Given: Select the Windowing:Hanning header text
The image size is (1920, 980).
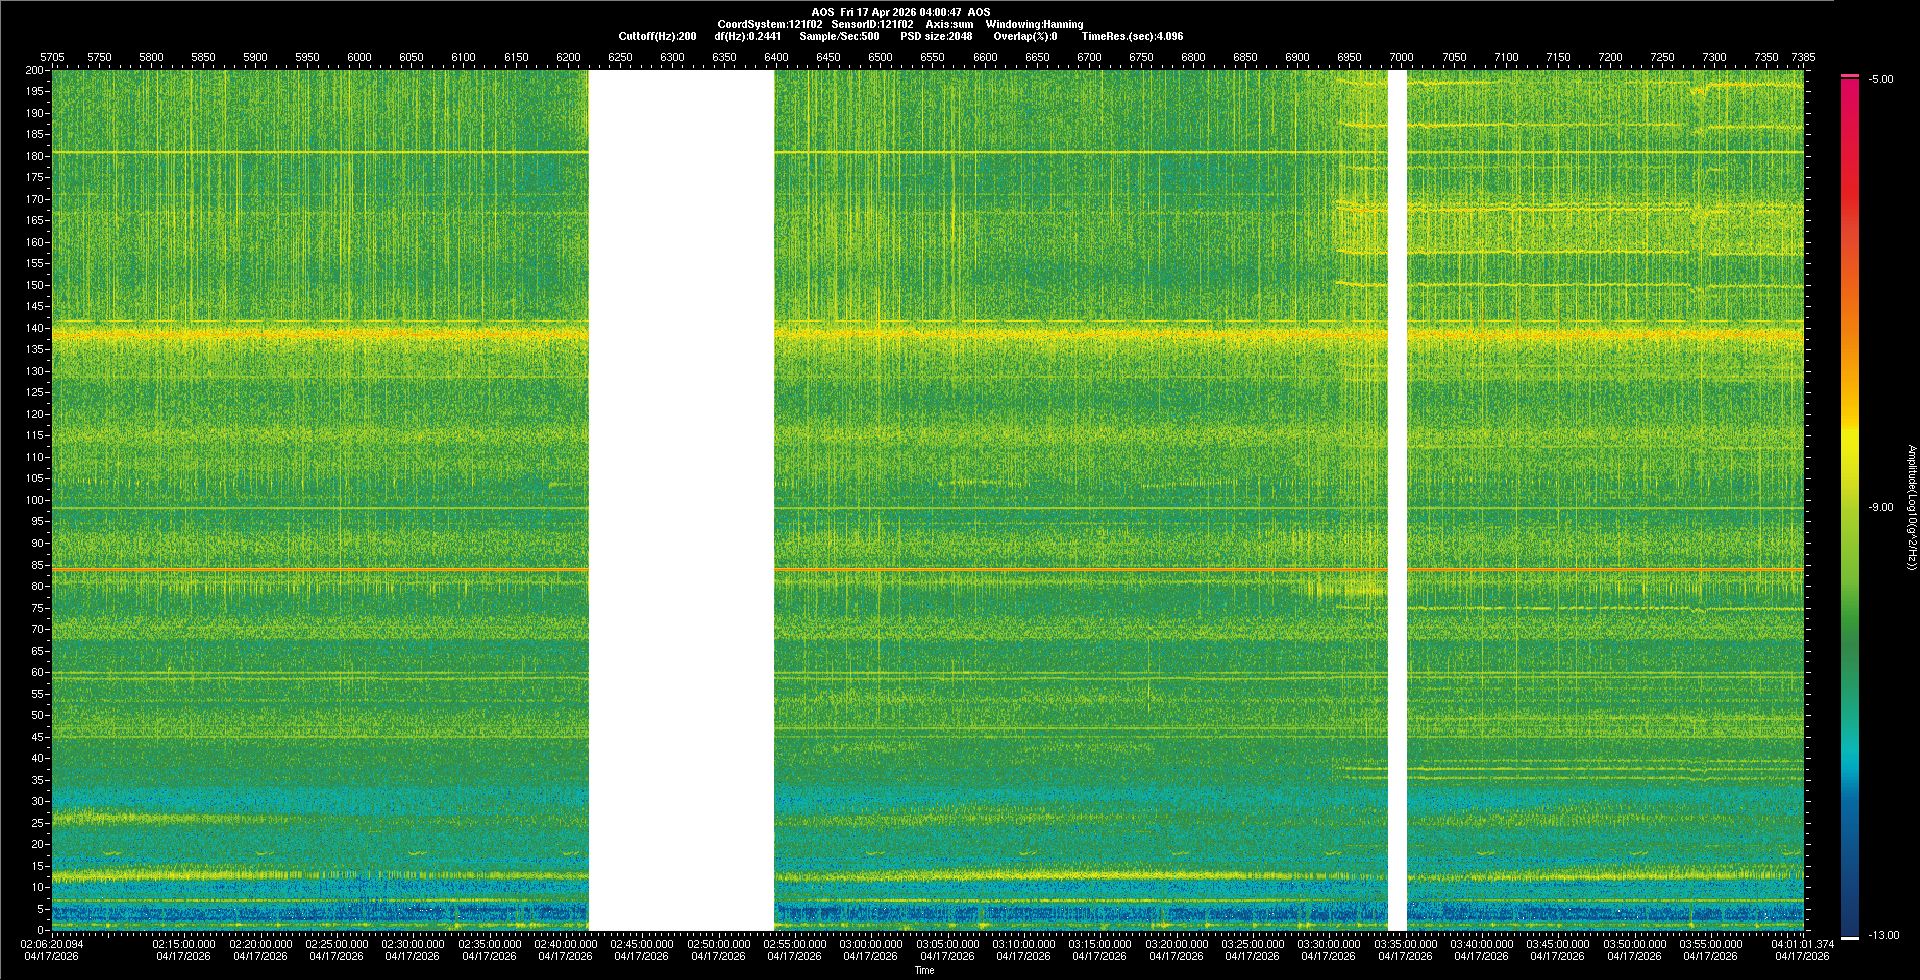Looking at the screenshot, I should click(x=1034, y=24).
